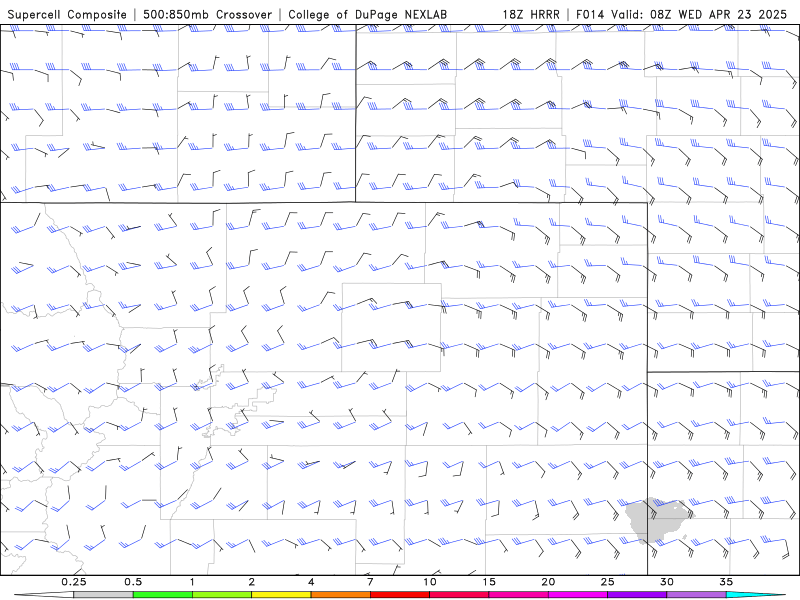Screen dimensions: 800x600
Task: Select the red color bar segment
Action: 399,595
